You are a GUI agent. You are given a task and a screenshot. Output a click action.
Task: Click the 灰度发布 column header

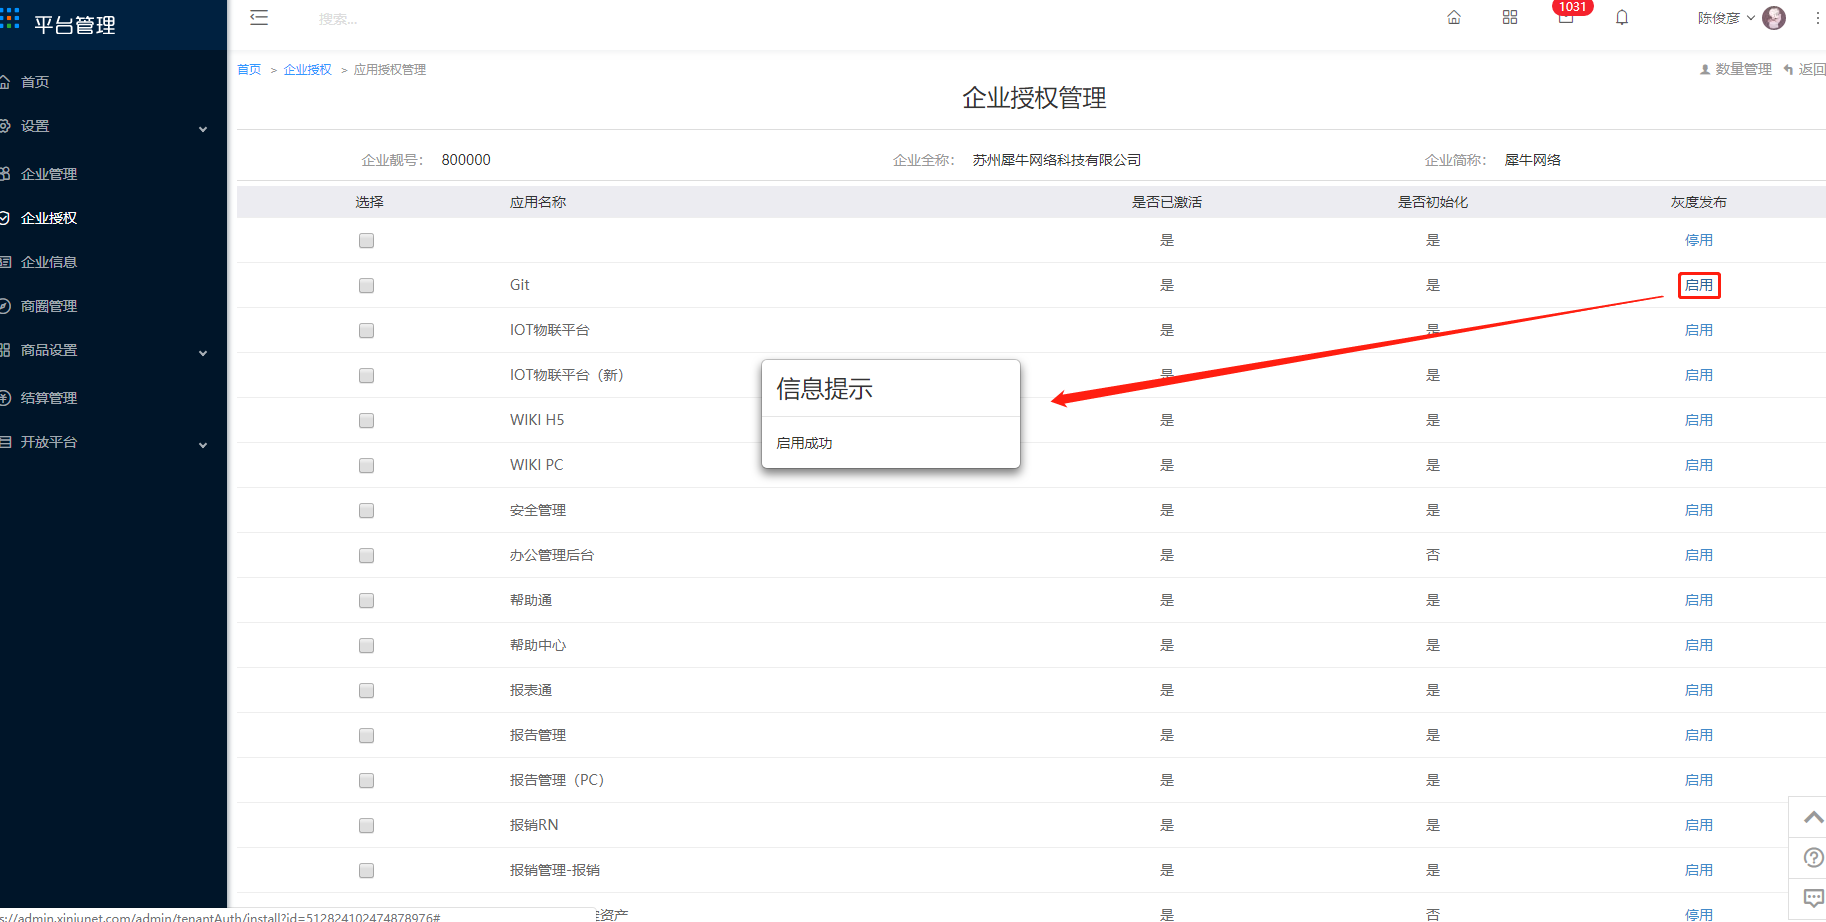pyautogui.click(x=1699, y=202)
